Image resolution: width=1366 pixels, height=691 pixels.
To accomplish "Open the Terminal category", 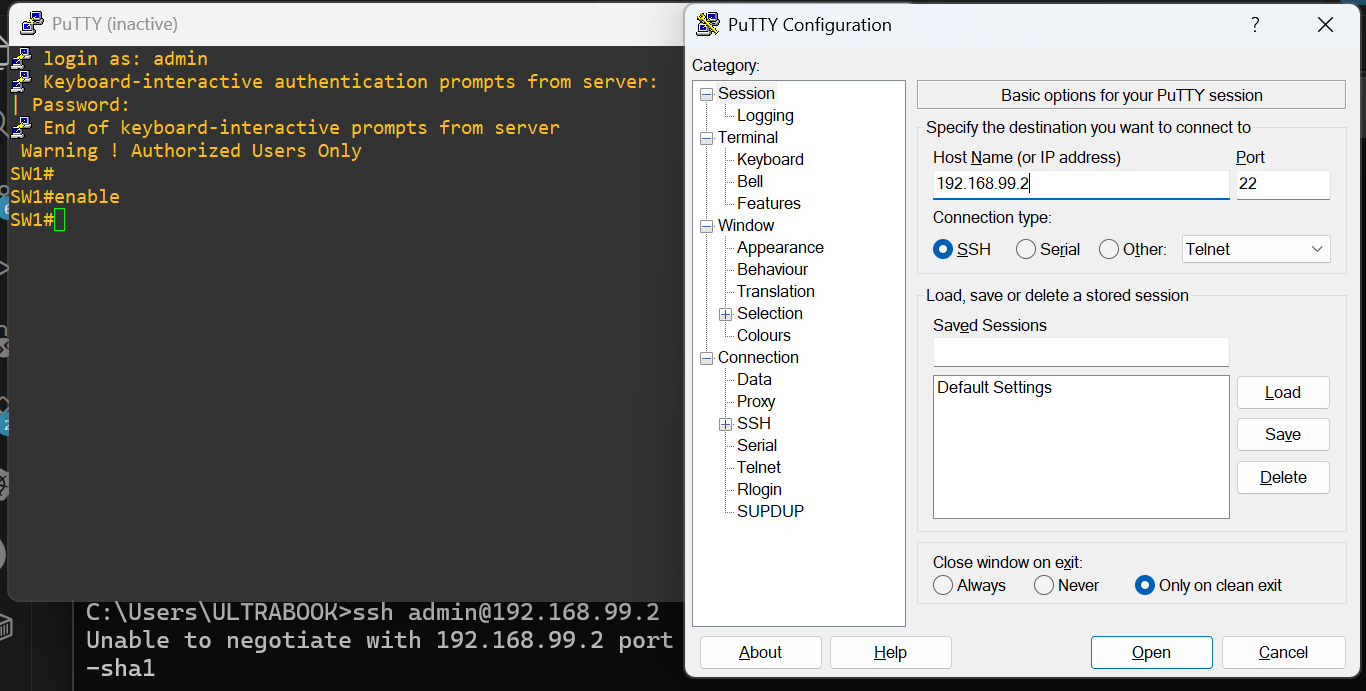I will [x=748, y=138].
